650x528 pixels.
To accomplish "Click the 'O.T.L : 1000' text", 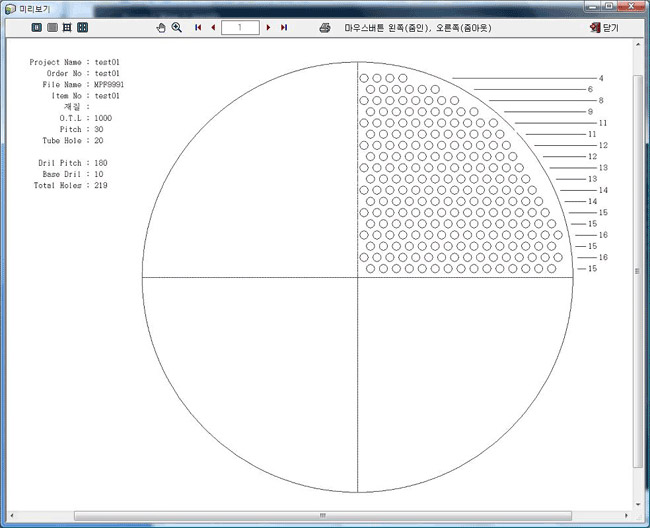I will pos(85,118).
